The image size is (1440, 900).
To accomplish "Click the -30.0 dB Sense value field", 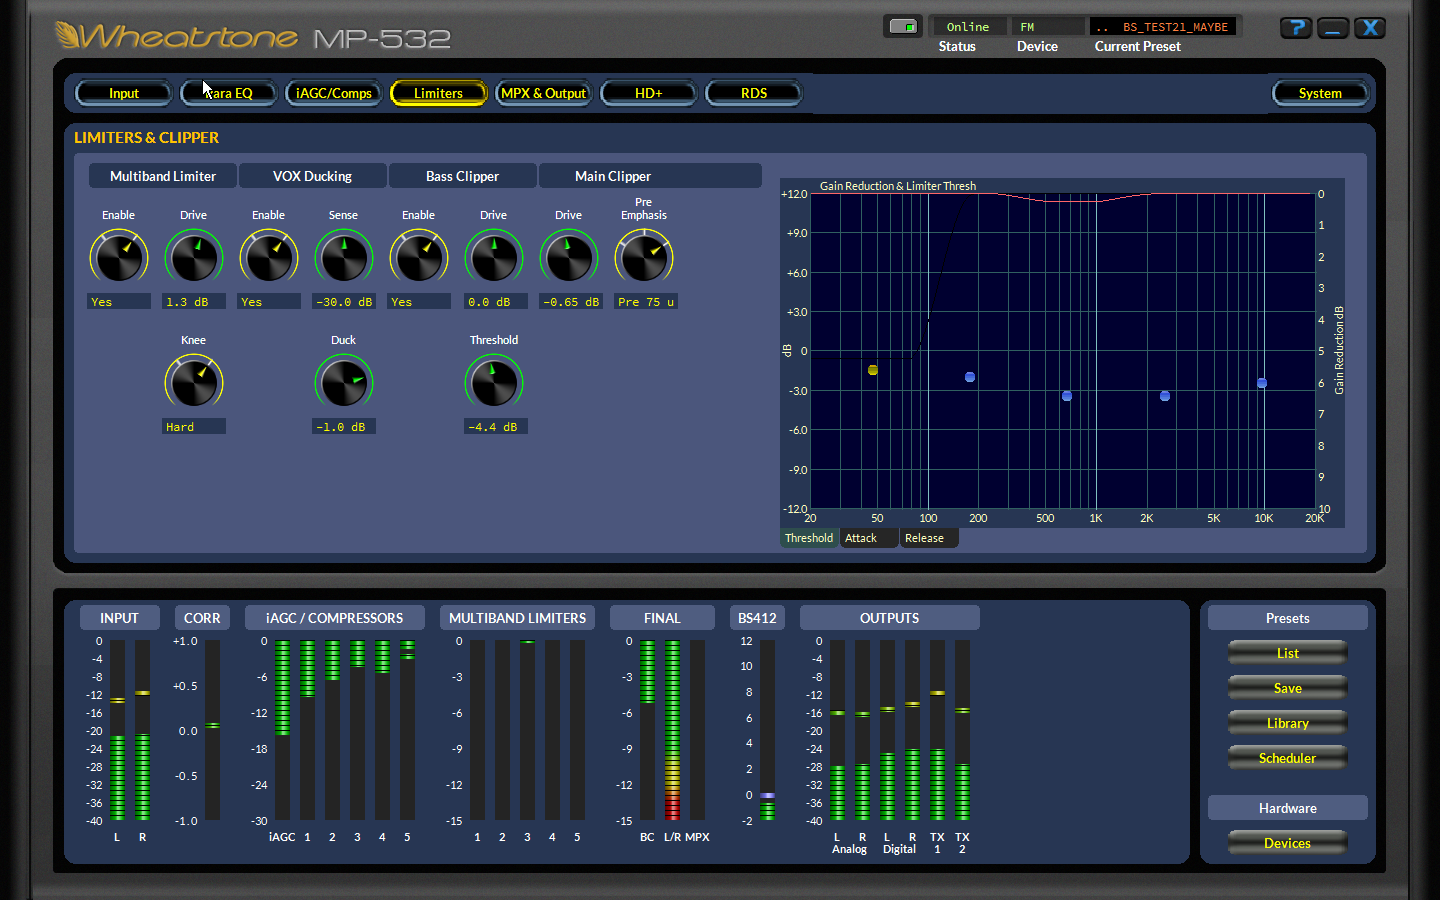I will point(344,301).
